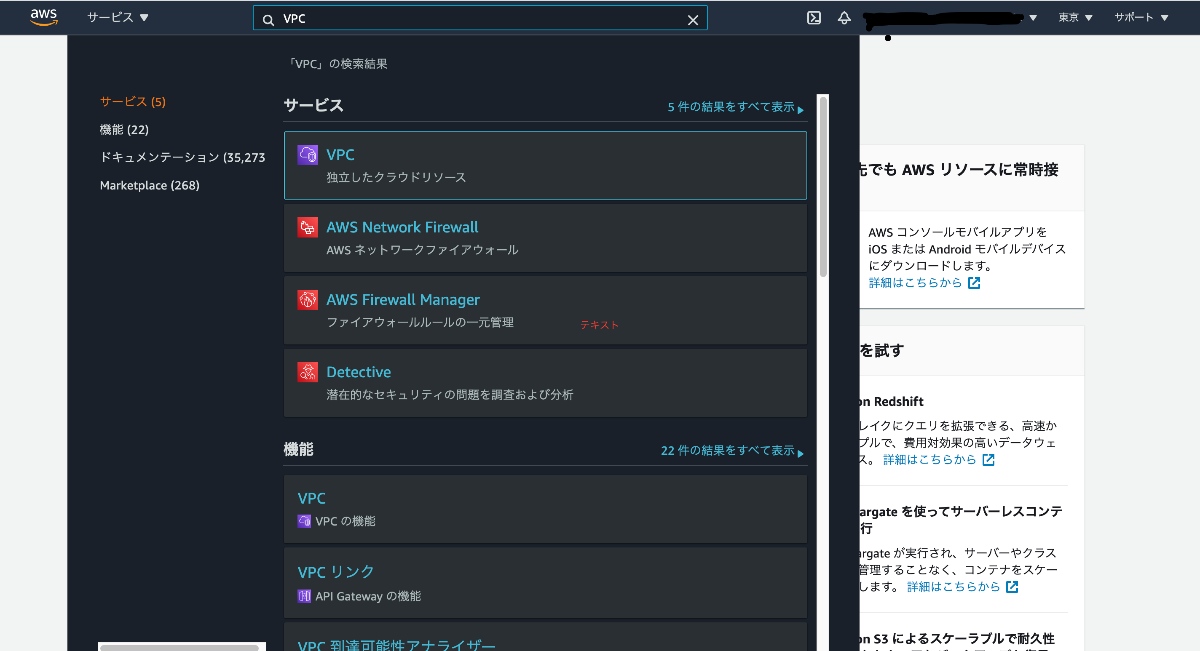Open the notifications bell icon
The width and height of the screenshot is (1200, 651).
(844, 17)
